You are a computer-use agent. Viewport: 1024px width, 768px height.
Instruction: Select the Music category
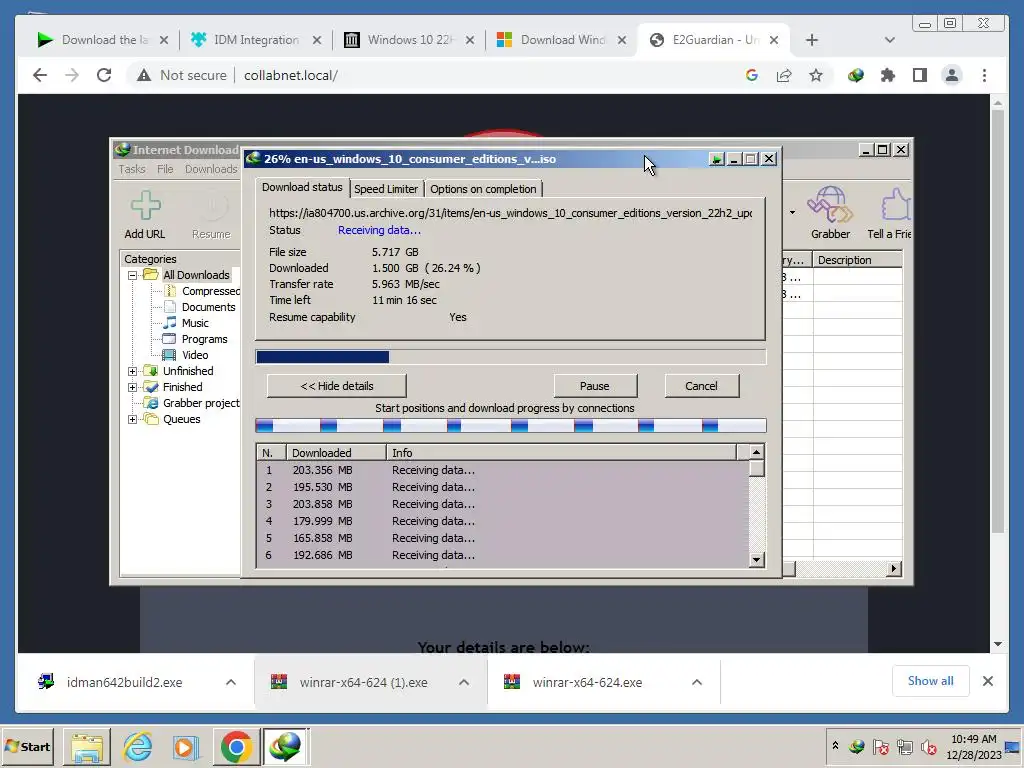pos(187,323)
